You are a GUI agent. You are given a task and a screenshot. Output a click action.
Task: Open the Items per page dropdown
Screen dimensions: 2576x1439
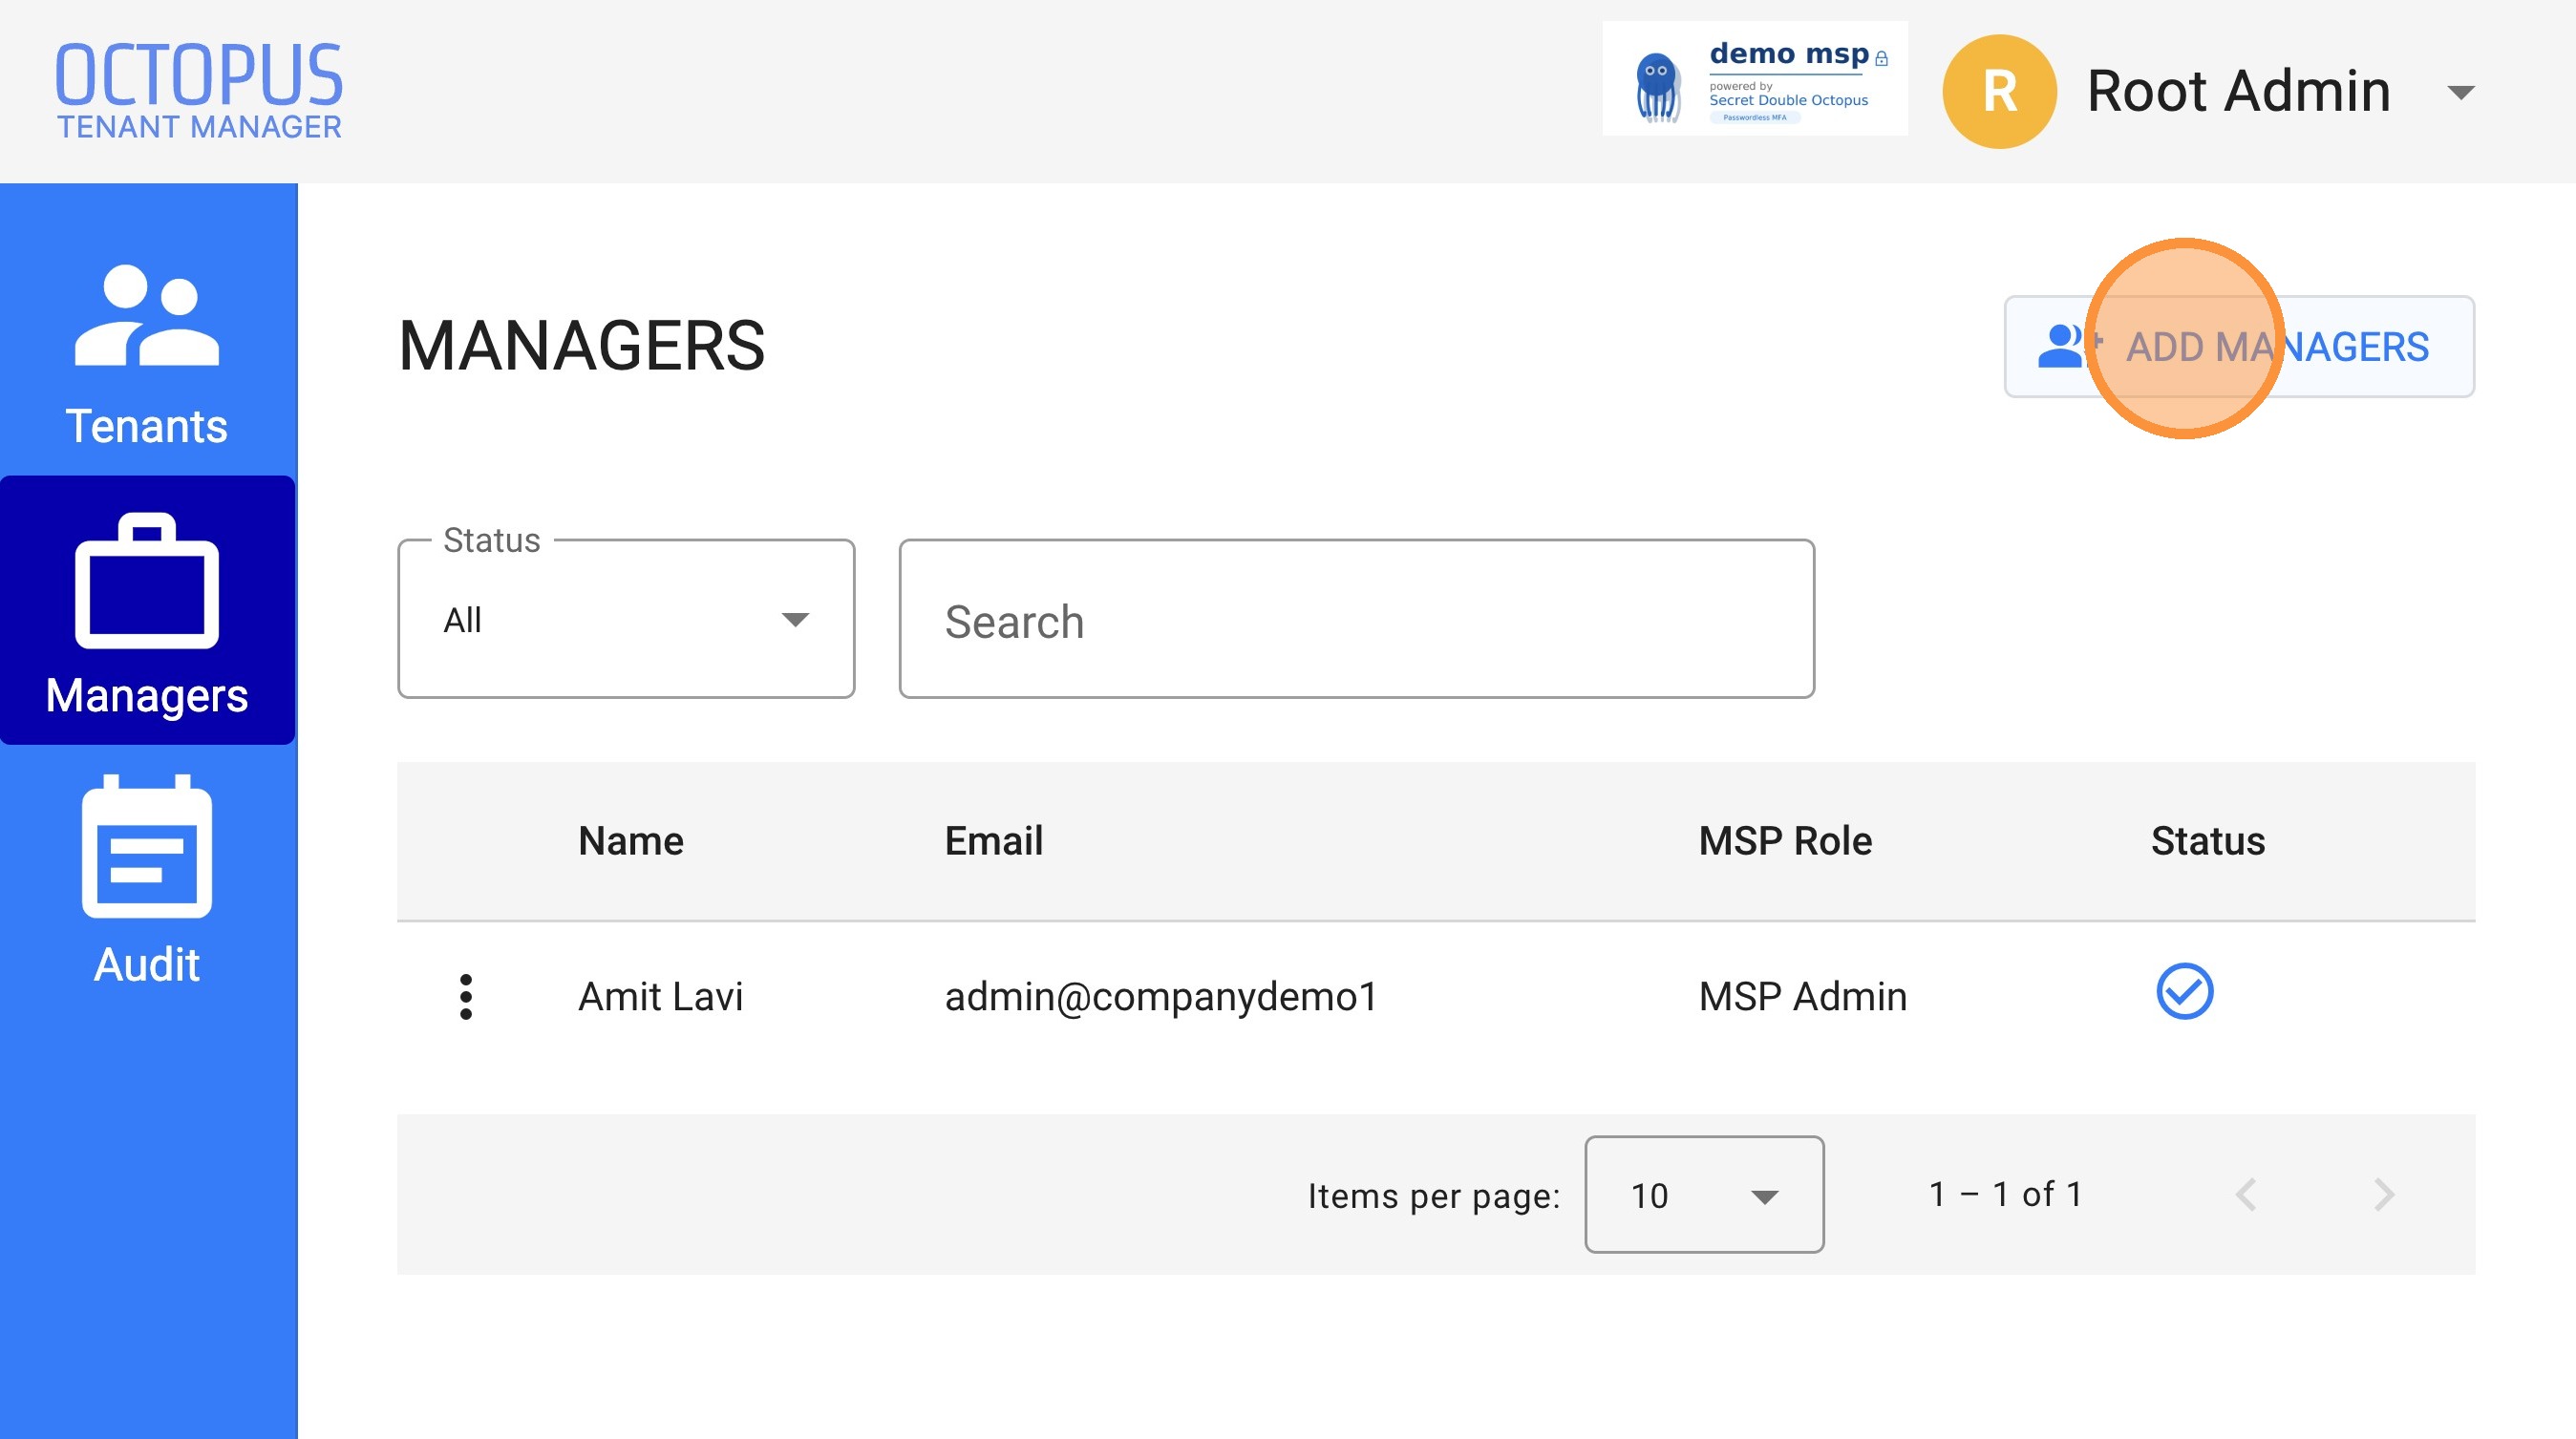[x=1704, y=1194]
